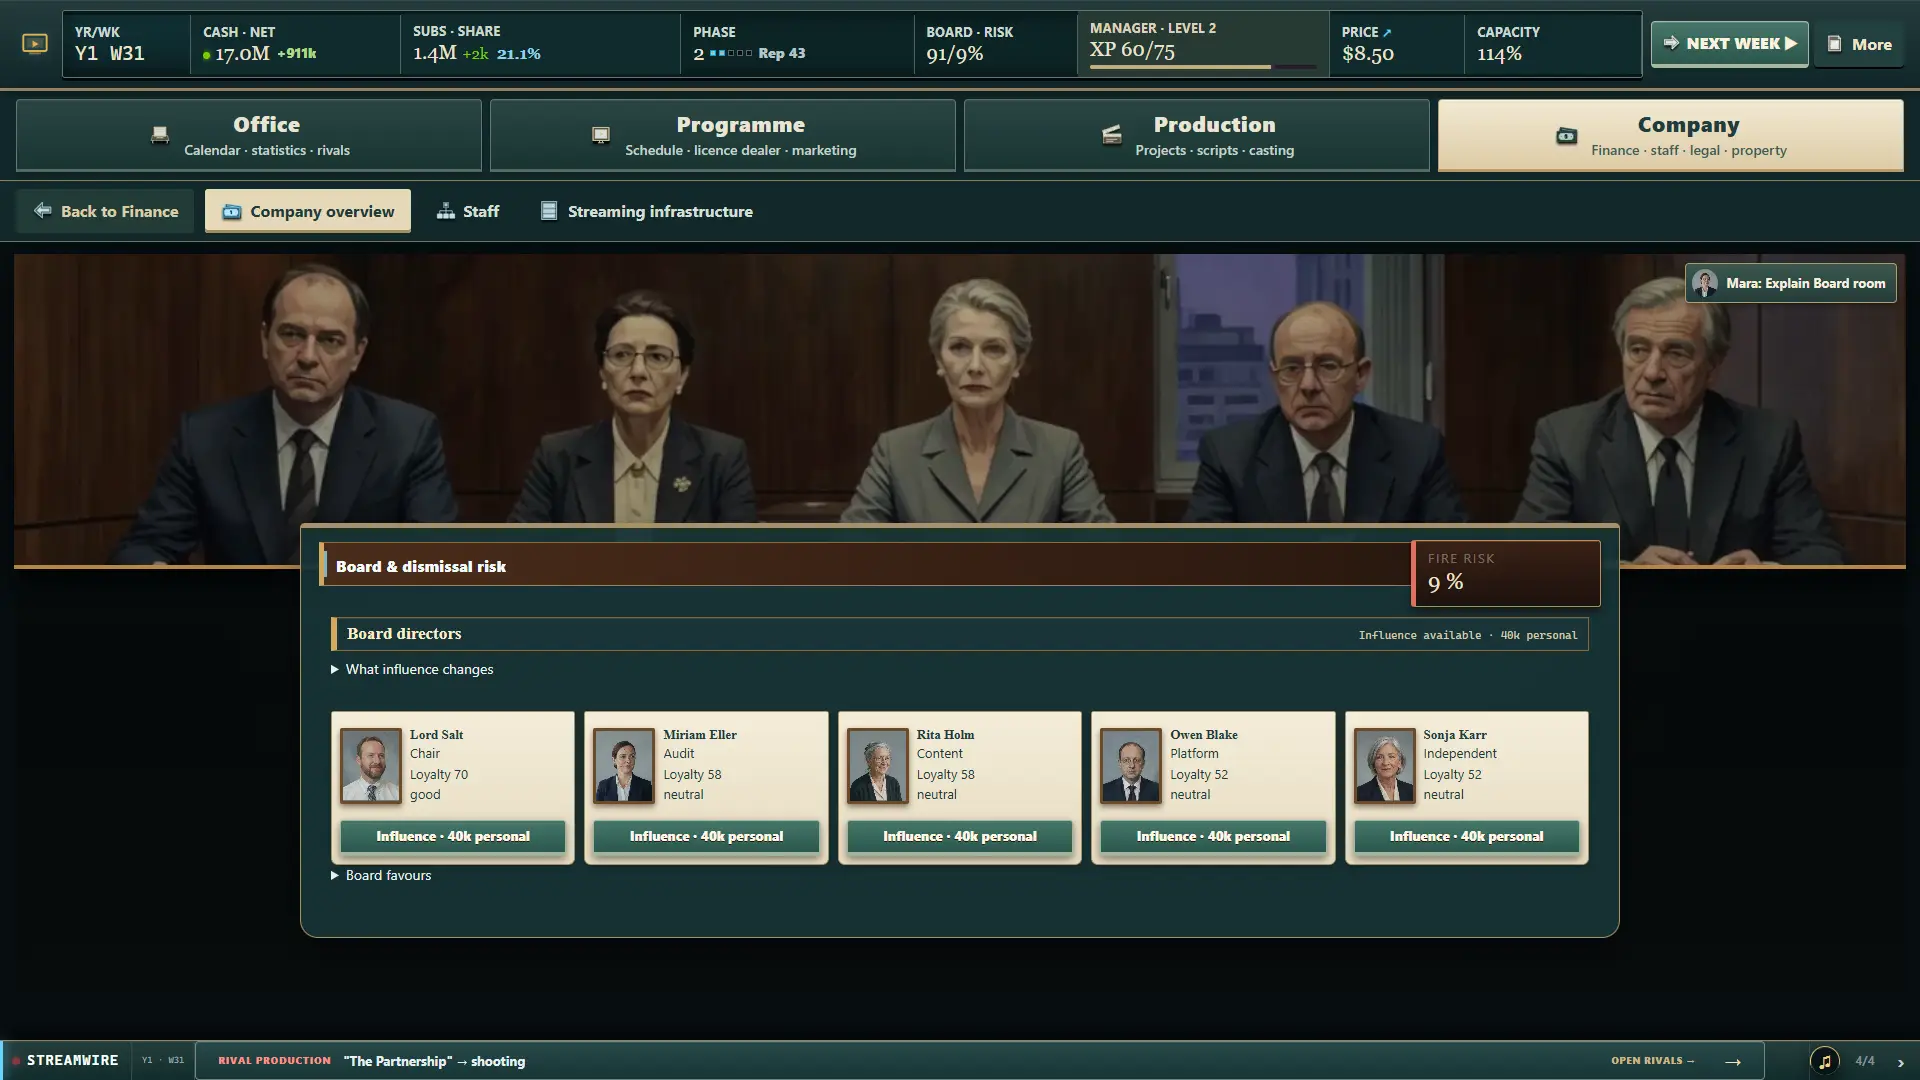1920x1080 pixels.
Task: Click Sonja Karr's portrait thumbnail
Action: tap(1385, 766)
